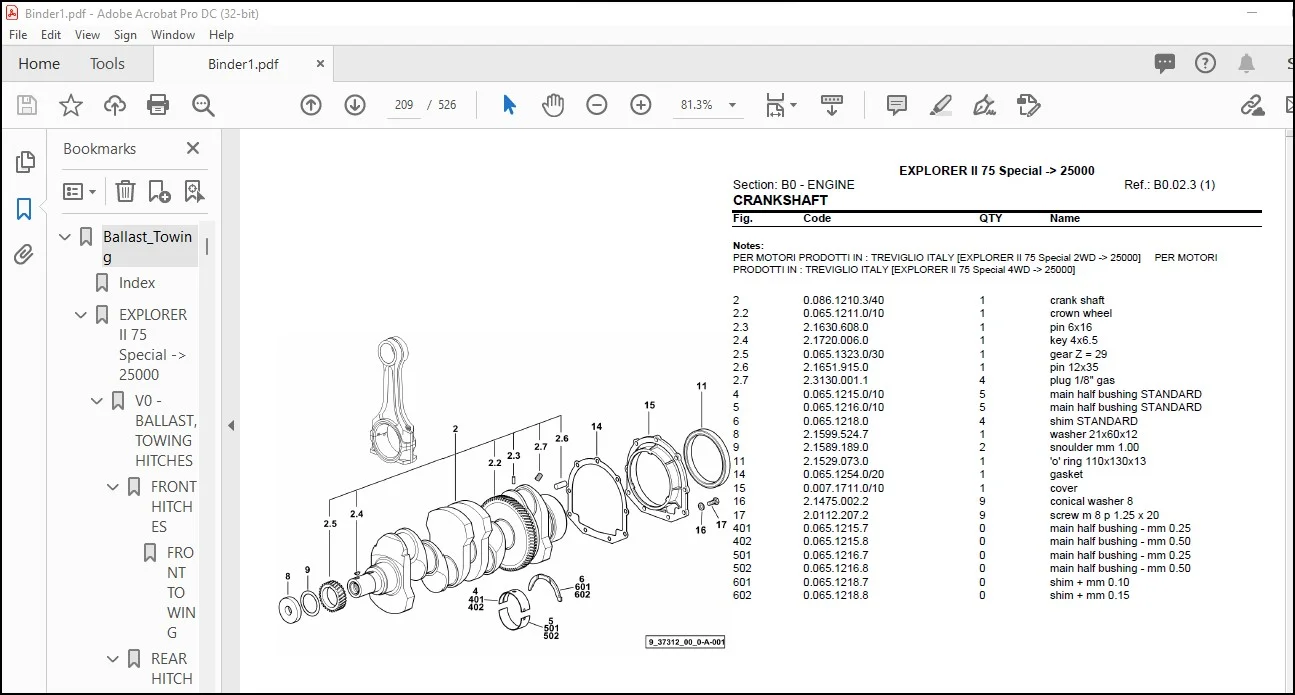Print the document

click(x=158, y=105)
